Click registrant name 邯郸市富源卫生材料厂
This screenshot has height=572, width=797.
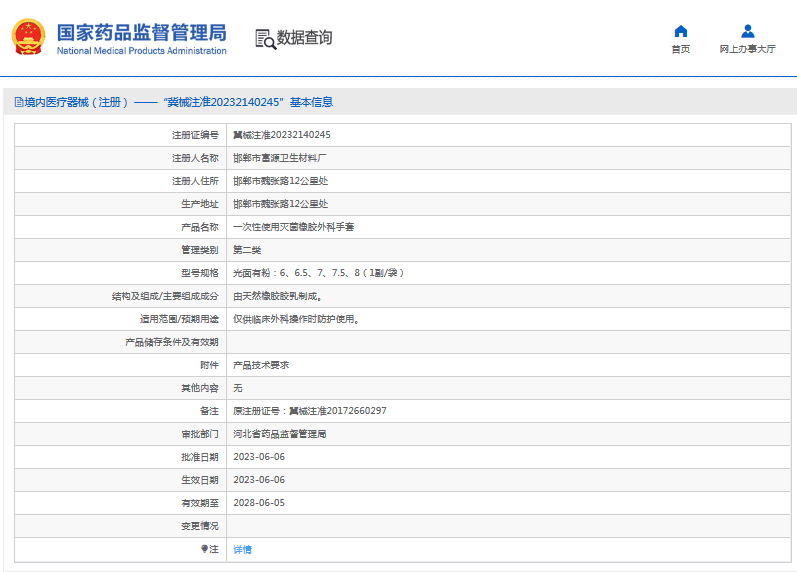pos(279,158)
